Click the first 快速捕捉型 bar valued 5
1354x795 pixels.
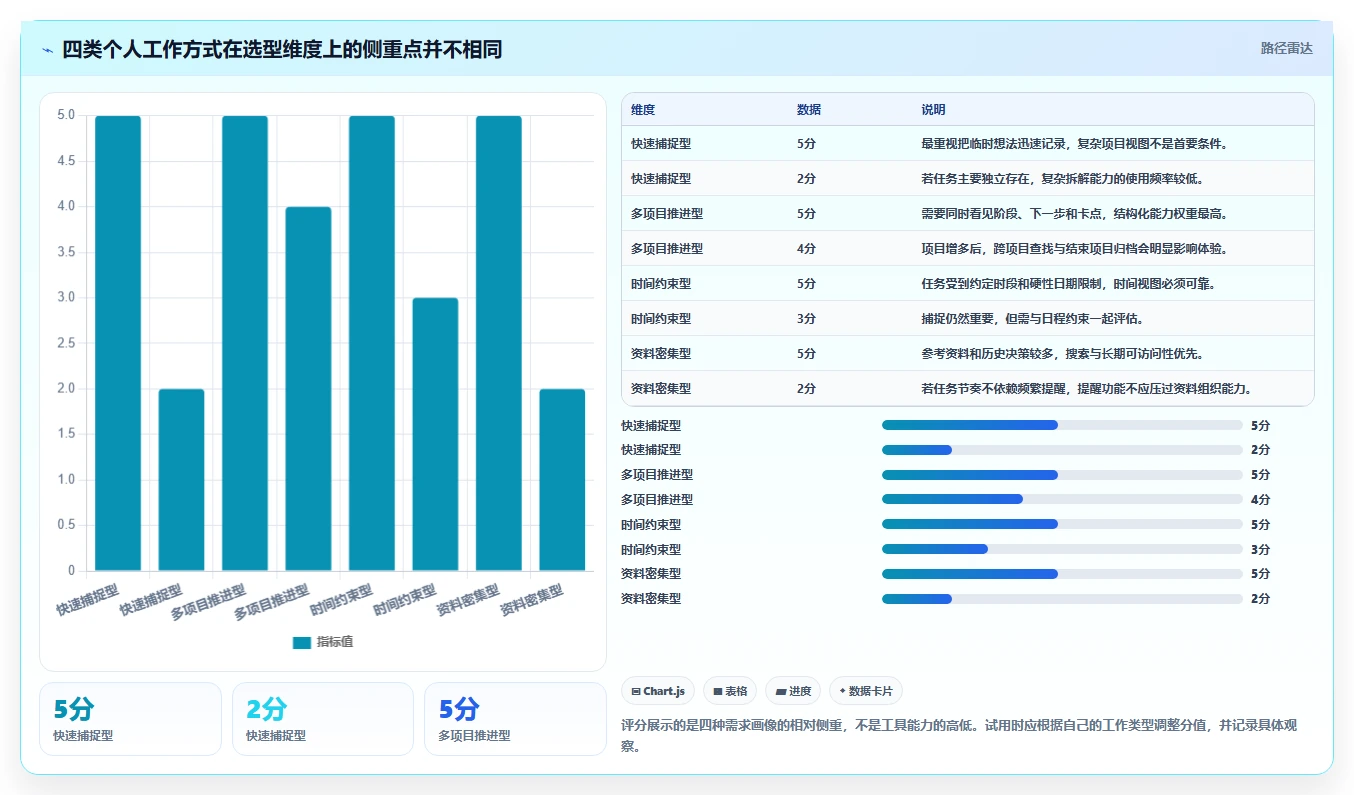(x=118, y=343)
